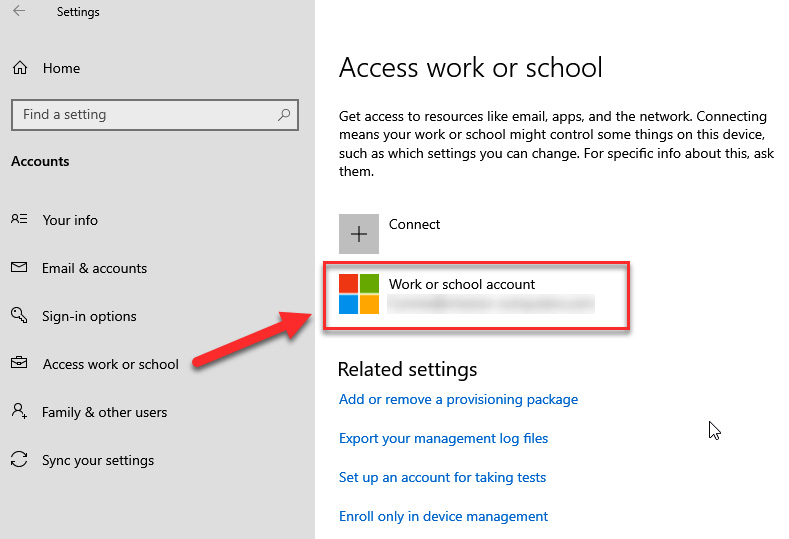Click the Access work or school page title
789x539 pixels.
point(470,67)
